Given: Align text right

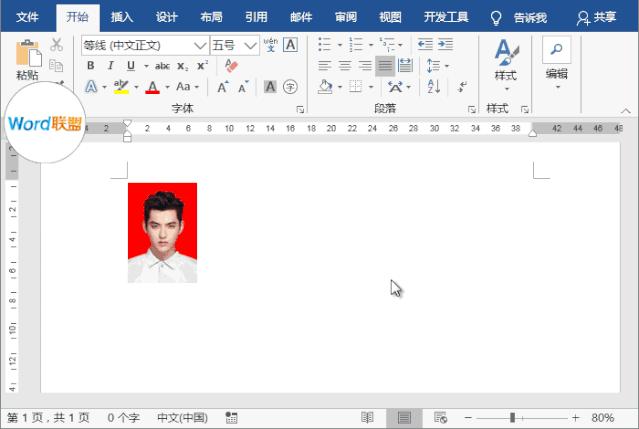Looking at the screenshot, I should point(365,66).
